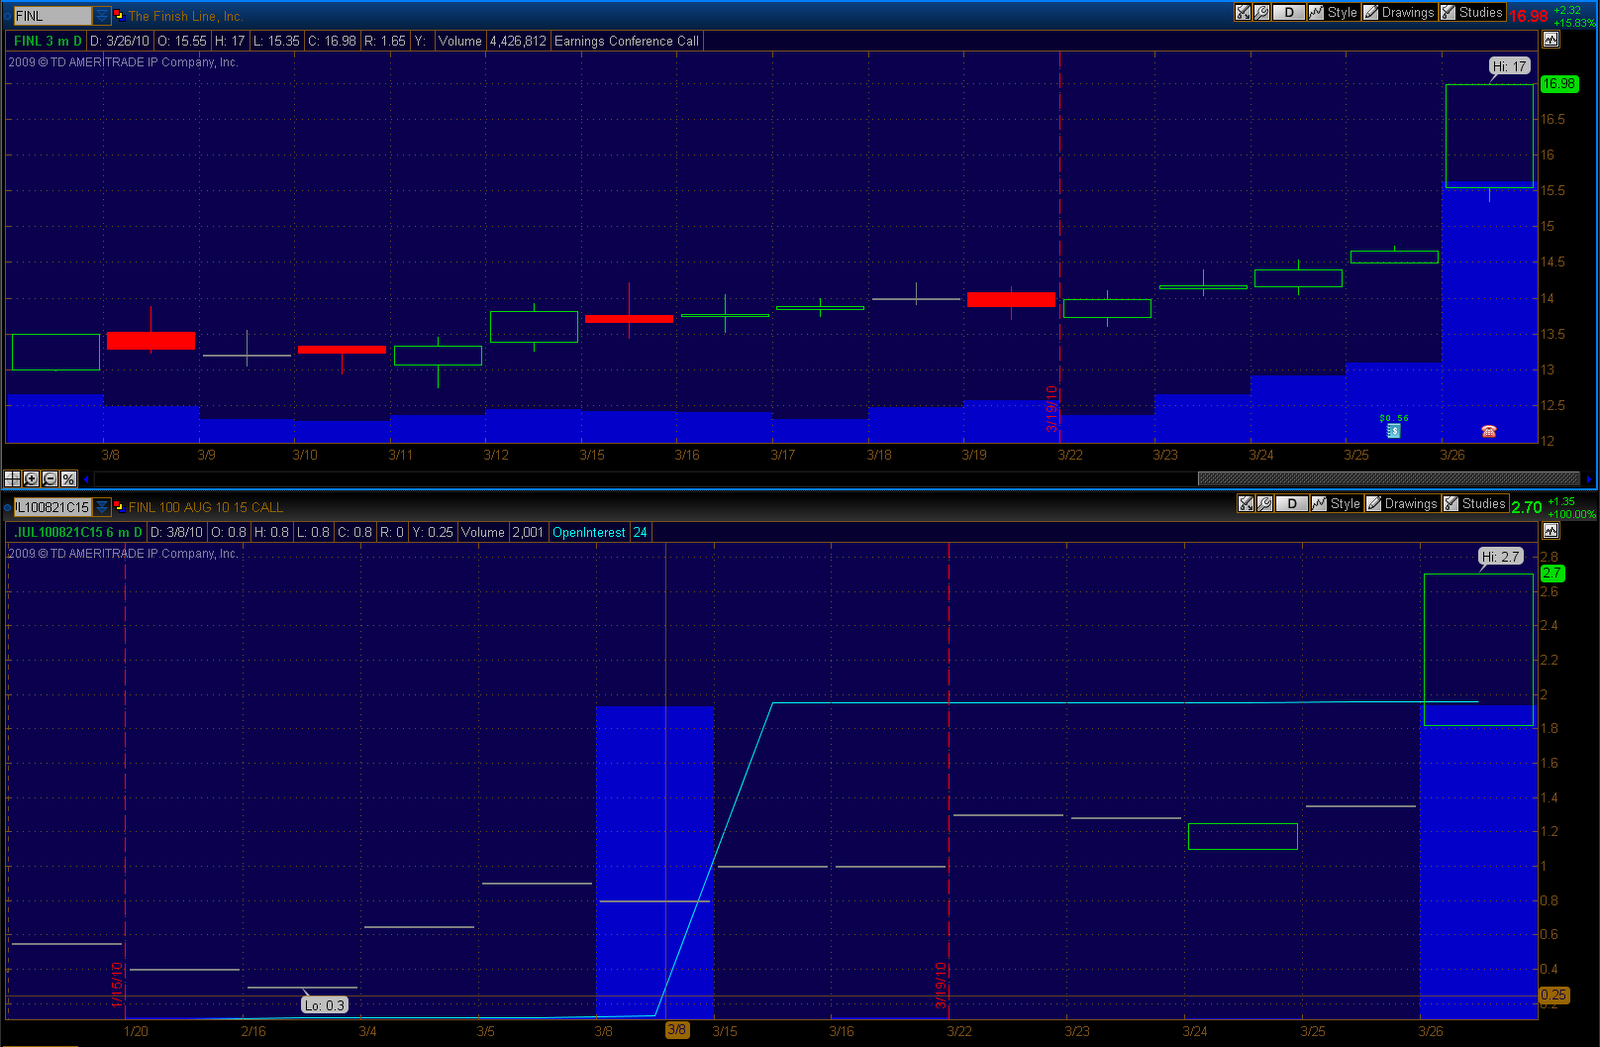Click the highlighted 3/8 date marker on the option time axis
This screenshot has height=1047, width=1600.
[x=677, y=1030]
